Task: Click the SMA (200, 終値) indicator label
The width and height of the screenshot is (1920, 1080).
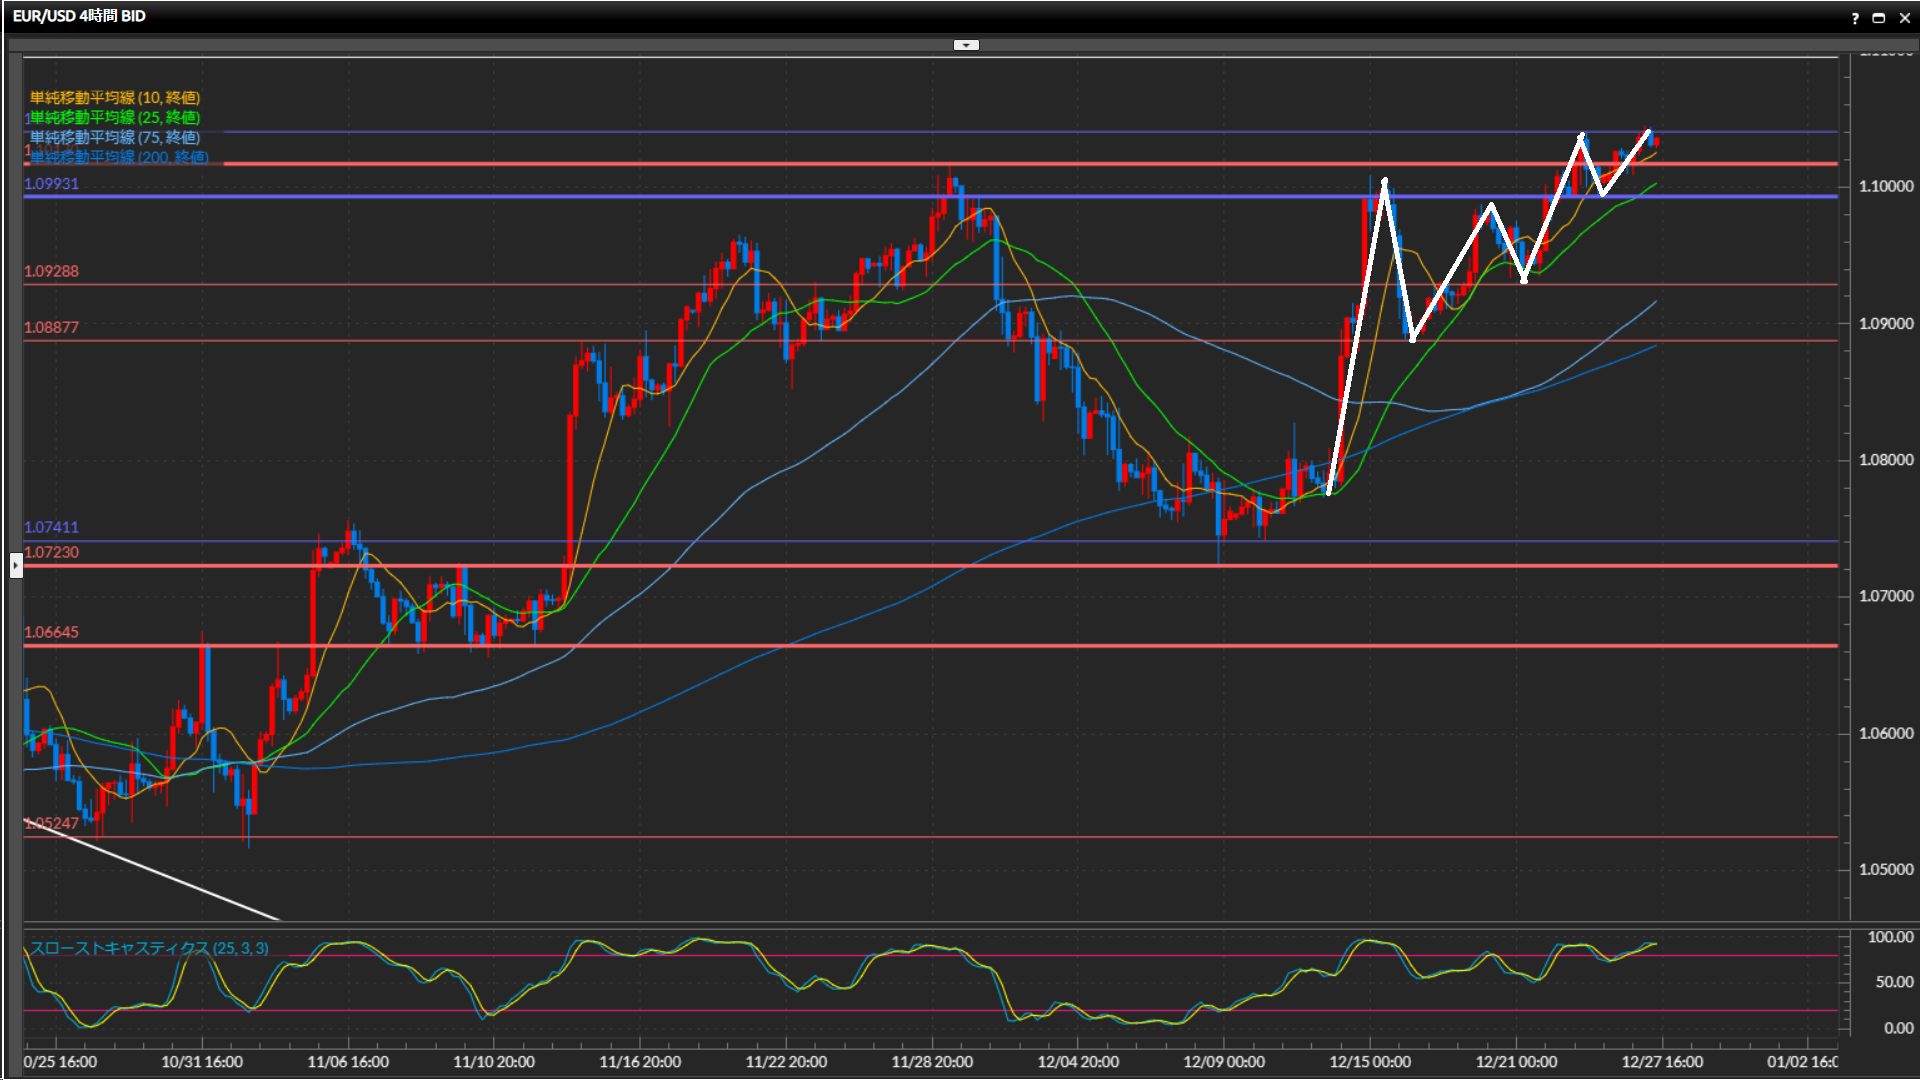Action: pos(120,157)
